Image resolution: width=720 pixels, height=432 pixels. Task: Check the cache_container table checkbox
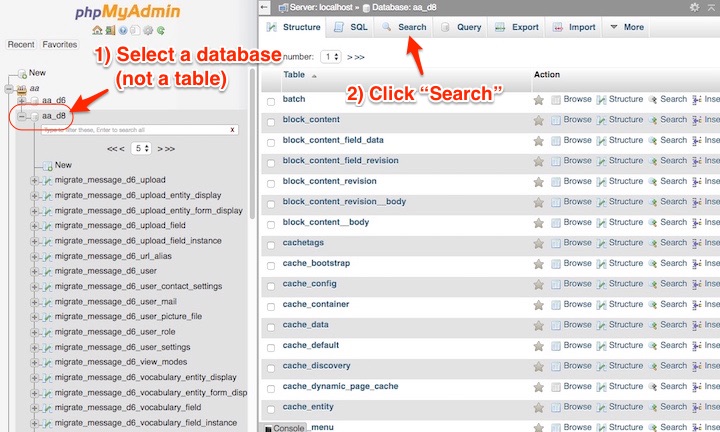tap(271, 307)
